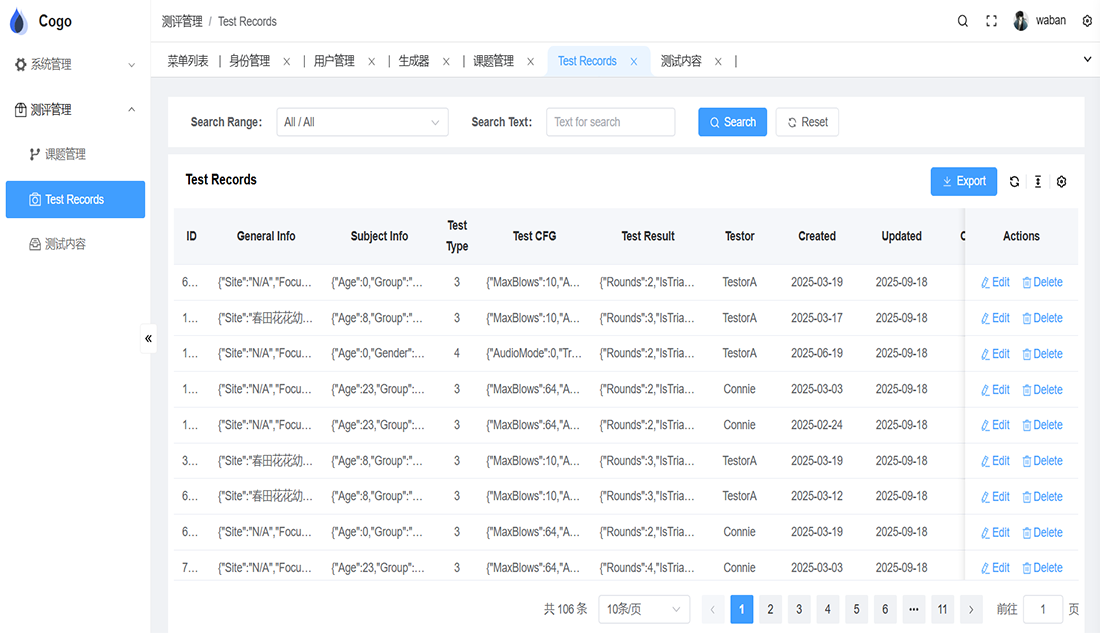This screenshot has width=1100, height=633.
Task: Open the 10条/页 page size dropdown
Action: [644, 609]
